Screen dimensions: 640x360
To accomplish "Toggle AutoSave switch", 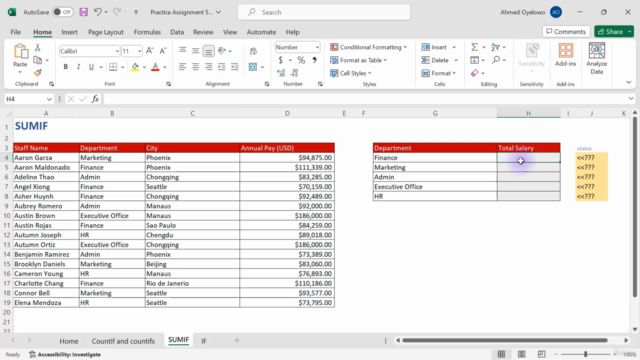I will pos(62,12).
